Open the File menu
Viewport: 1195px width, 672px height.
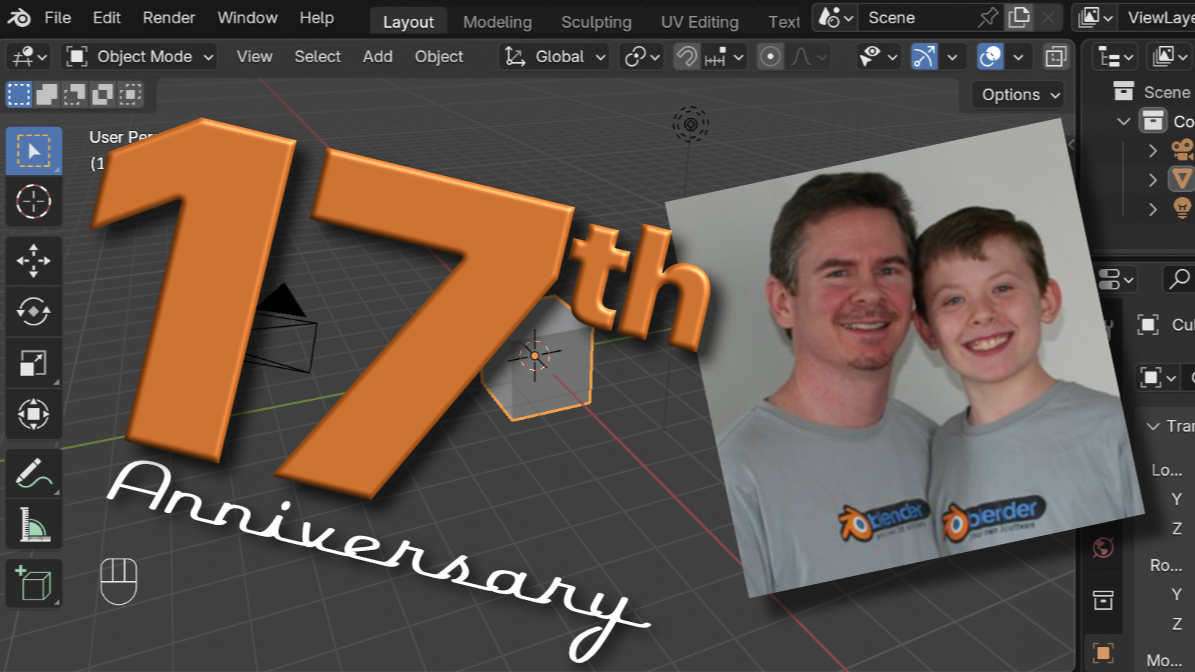pos(57,18)
